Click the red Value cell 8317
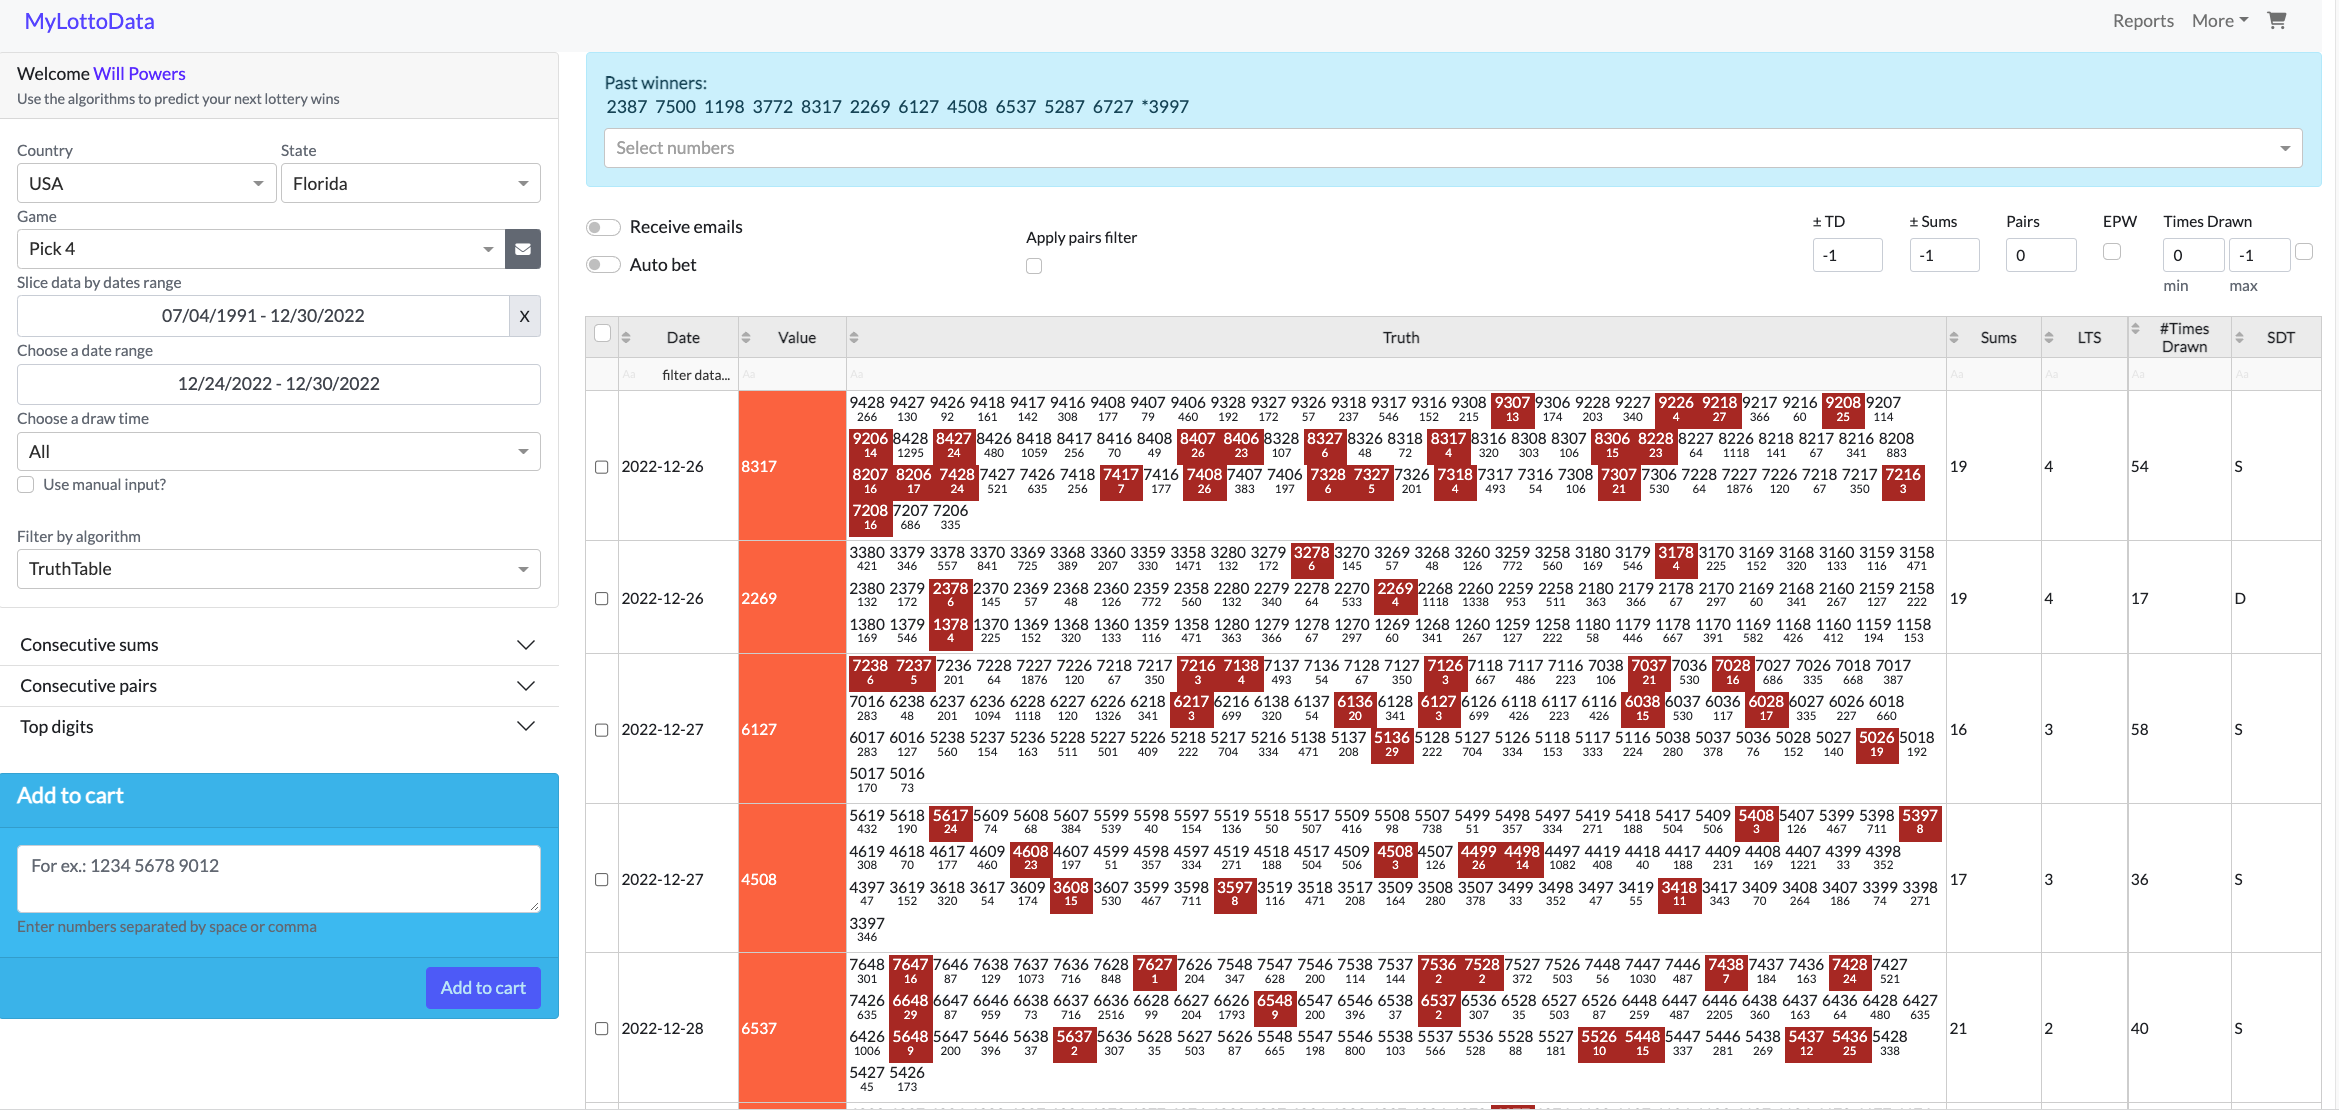The height and width of the screenshot is (1116, 2339). click(x=792, y=466)
